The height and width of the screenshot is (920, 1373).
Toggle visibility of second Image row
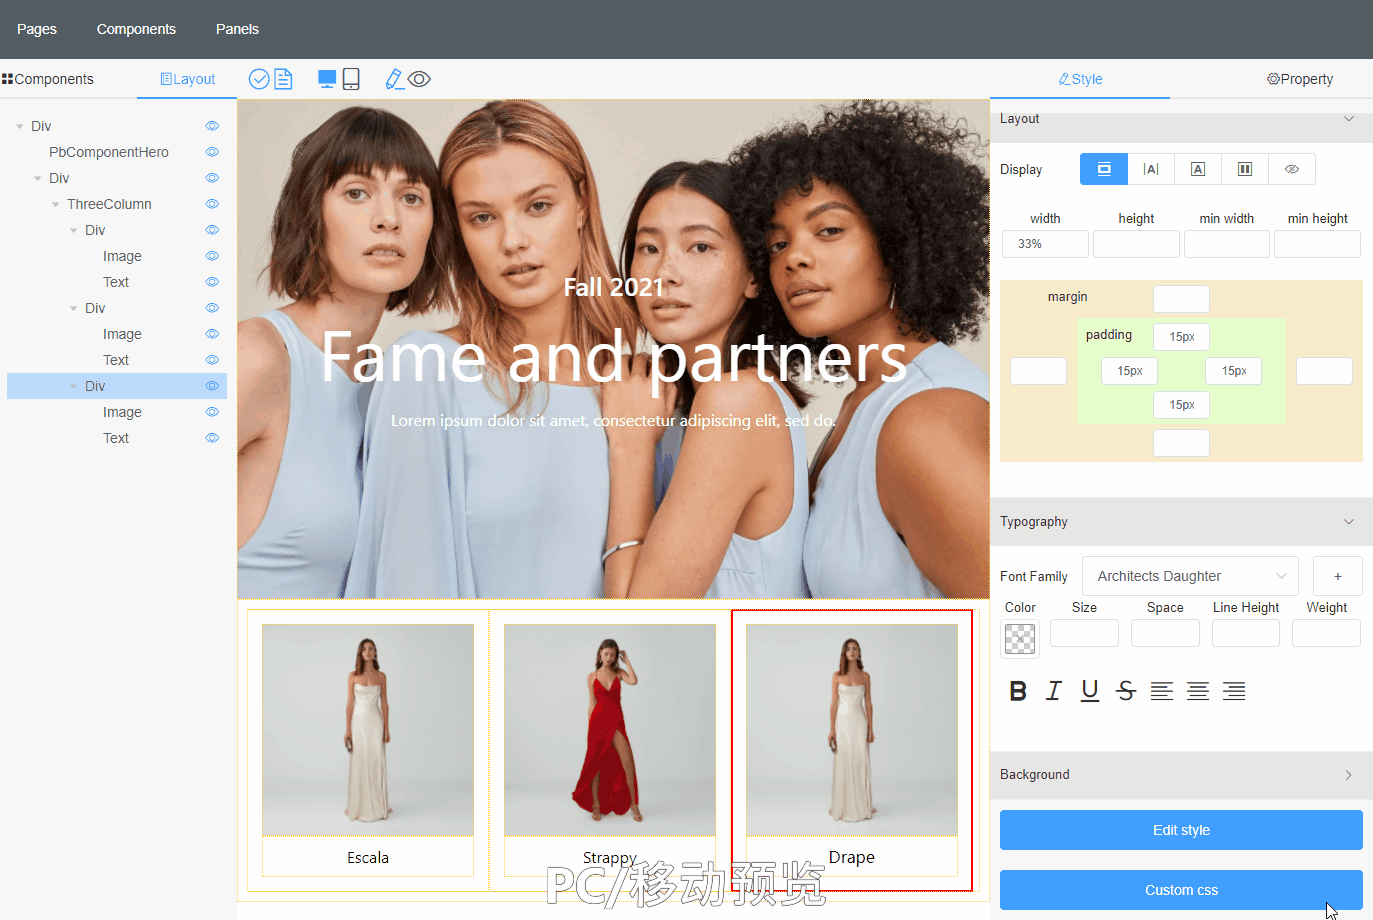[212, 334]
